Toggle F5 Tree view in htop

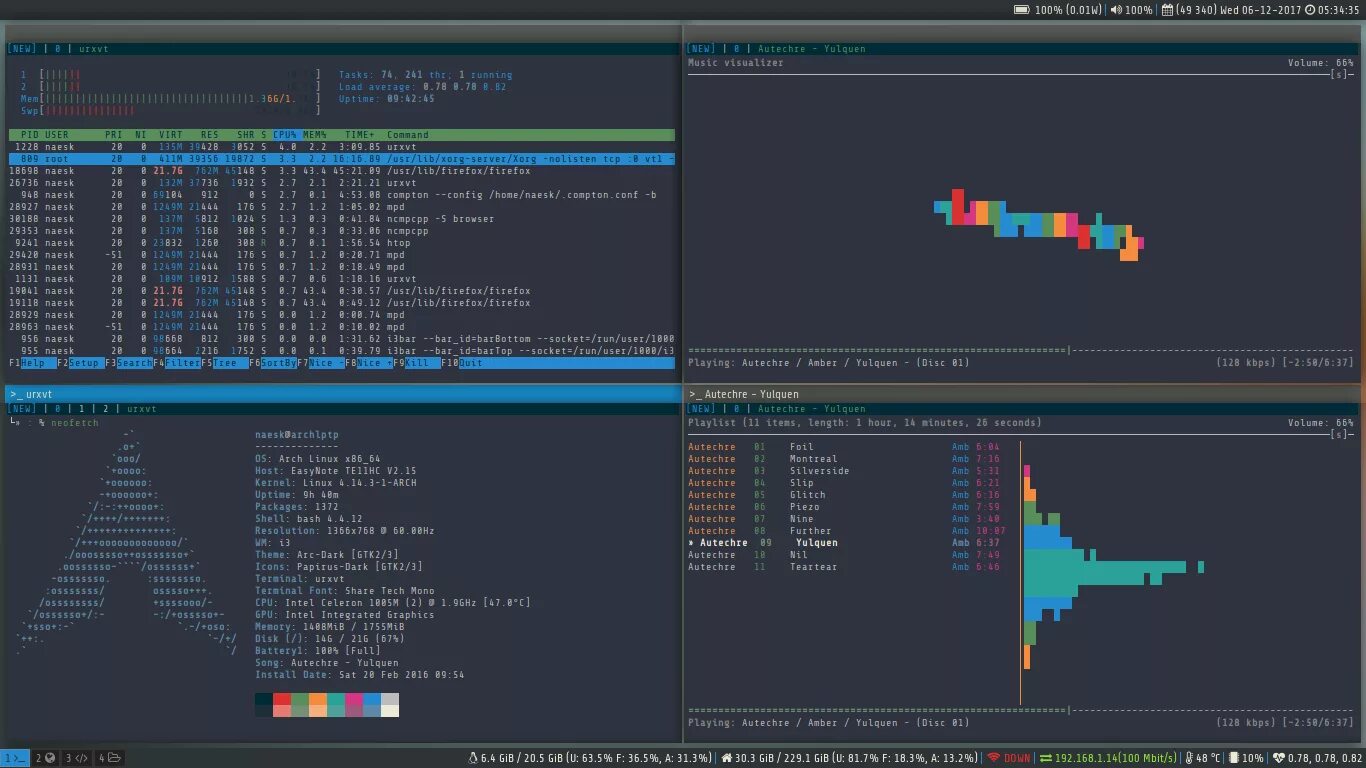point(223,363)
